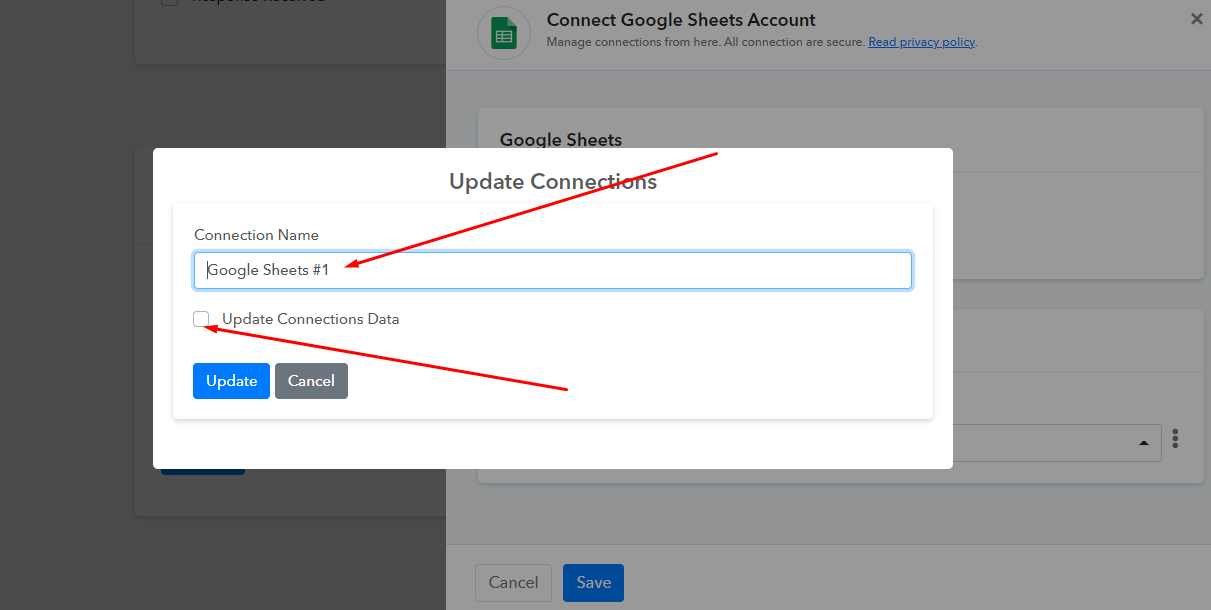Viewport: 1211px width, 610px height.
Task: Click the Google Sheets logo icon
Action: tap(504, 35)
